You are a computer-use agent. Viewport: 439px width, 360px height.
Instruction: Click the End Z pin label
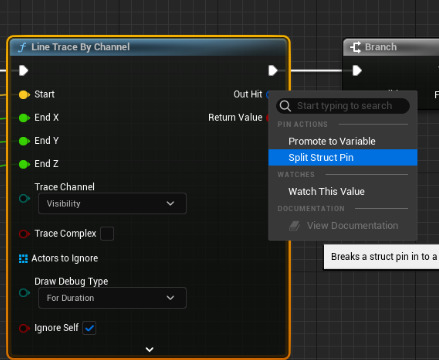pyautogui.click(x=46, y=164)
